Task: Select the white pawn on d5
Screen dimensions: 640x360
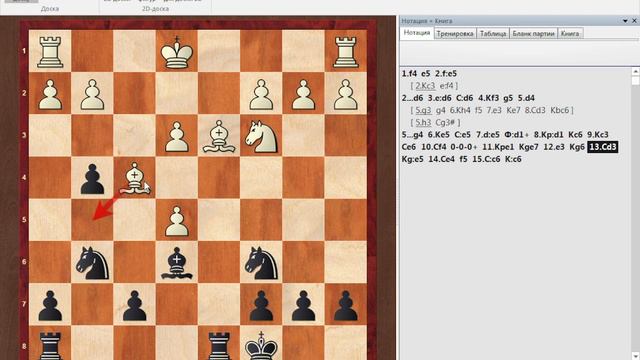Action: coord(177,221)
